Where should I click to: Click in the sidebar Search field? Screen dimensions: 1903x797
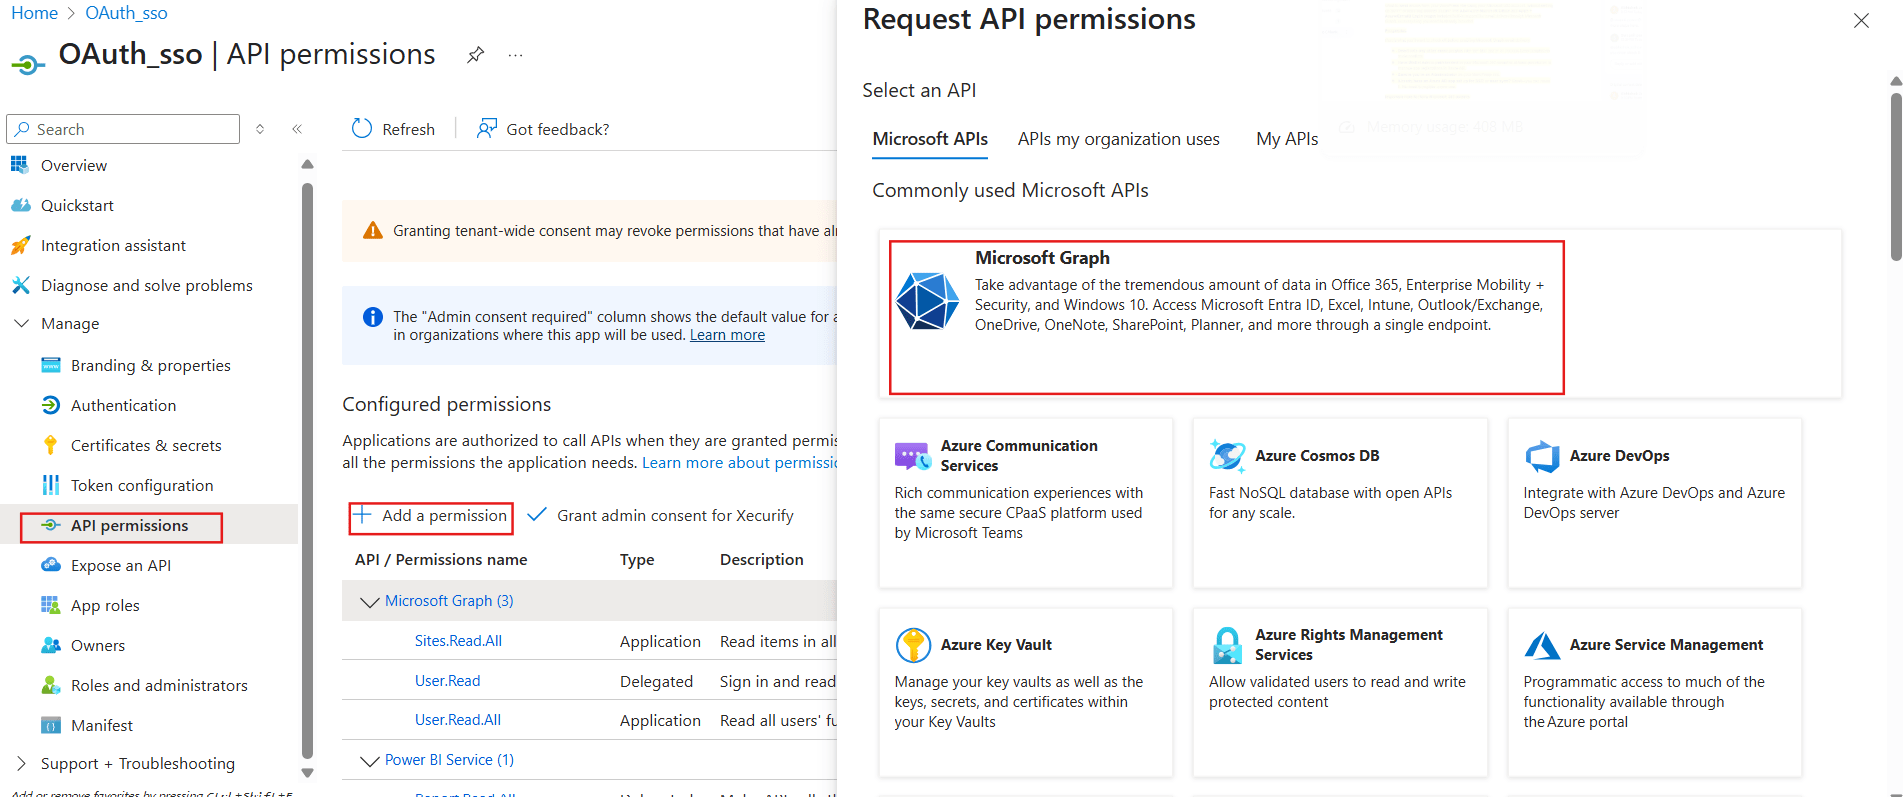click(x=123, y=129)
